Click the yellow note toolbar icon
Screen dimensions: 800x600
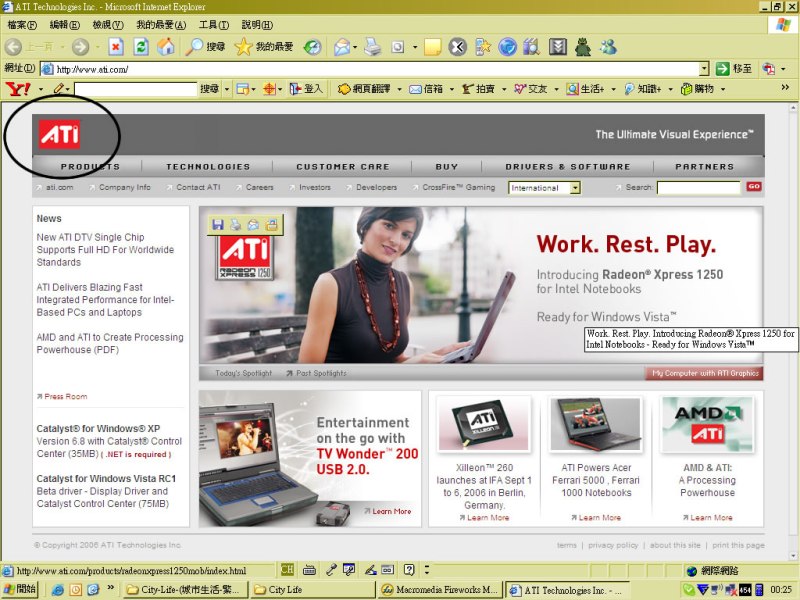tap(433, 47)
